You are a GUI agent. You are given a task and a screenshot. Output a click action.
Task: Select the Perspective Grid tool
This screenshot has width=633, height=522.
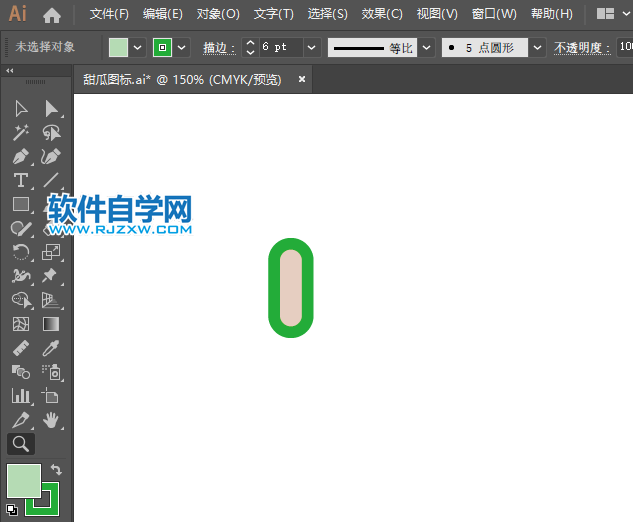(x=51, y=300)
